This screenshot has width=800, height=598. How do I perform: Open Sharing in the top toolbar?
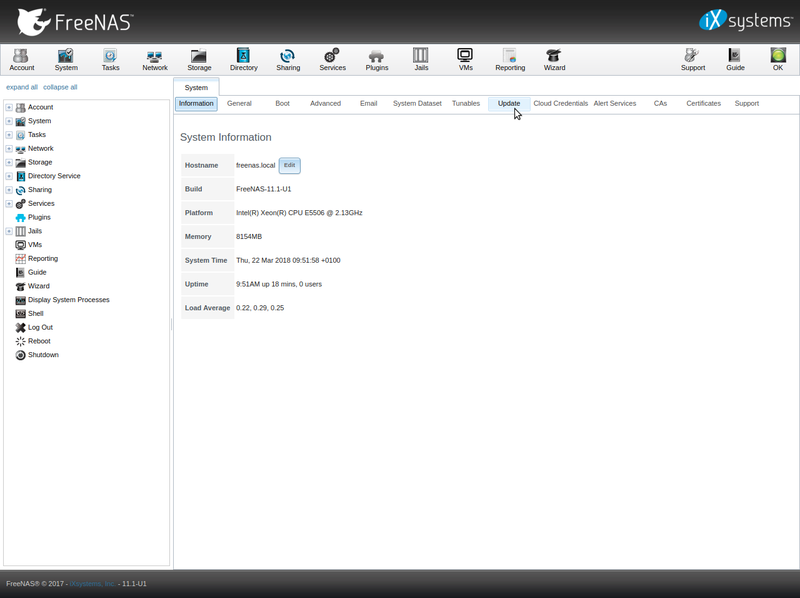pos(288,60)
